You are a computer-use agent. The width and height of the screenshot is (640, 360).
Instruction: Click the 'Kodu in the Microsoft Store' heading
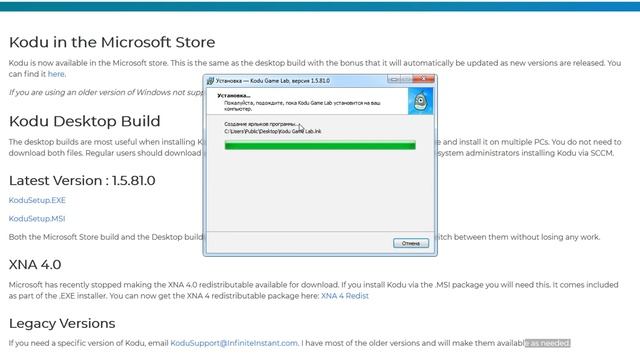coord(112,42)
